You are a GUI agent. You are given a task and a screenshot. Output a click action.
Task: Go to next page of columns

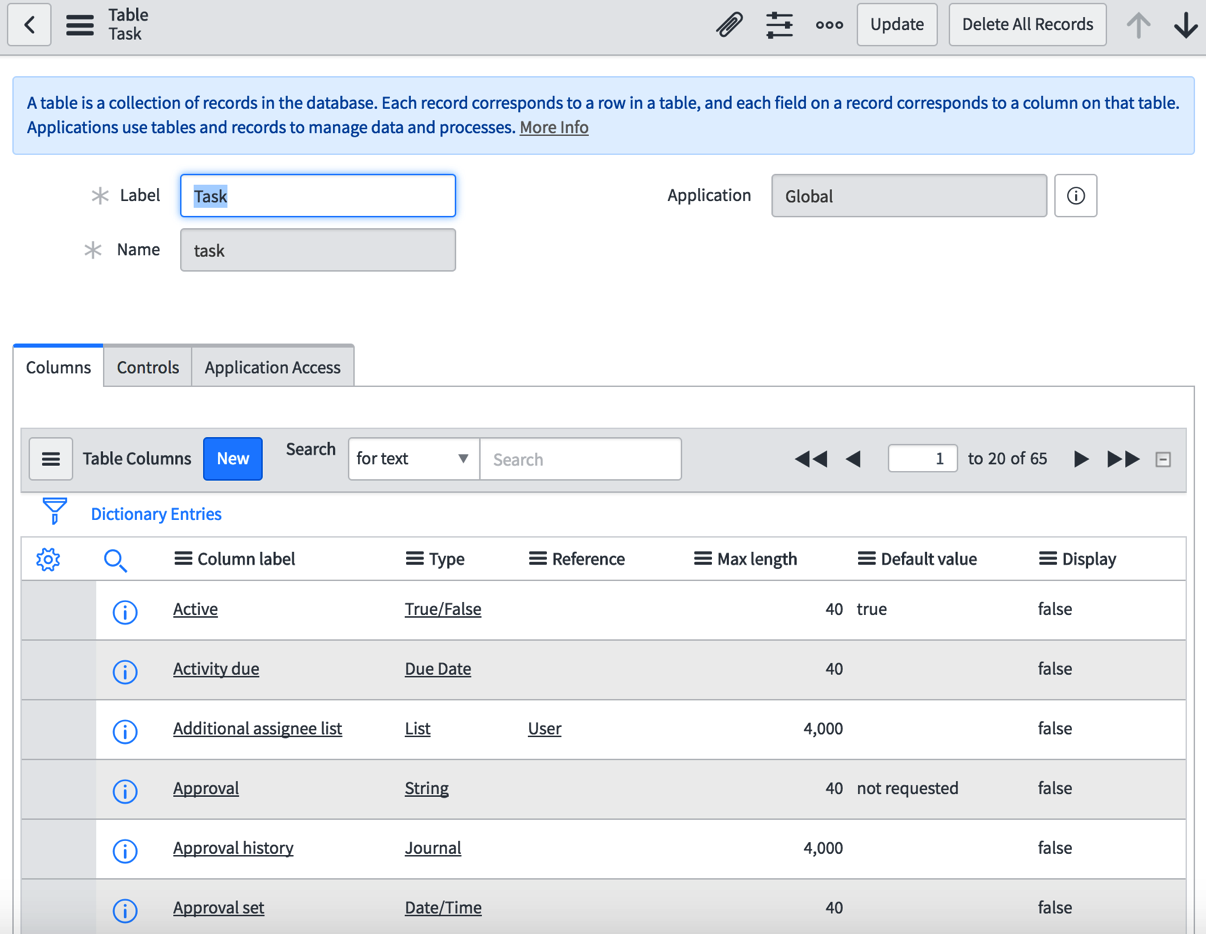(1081, 459)
